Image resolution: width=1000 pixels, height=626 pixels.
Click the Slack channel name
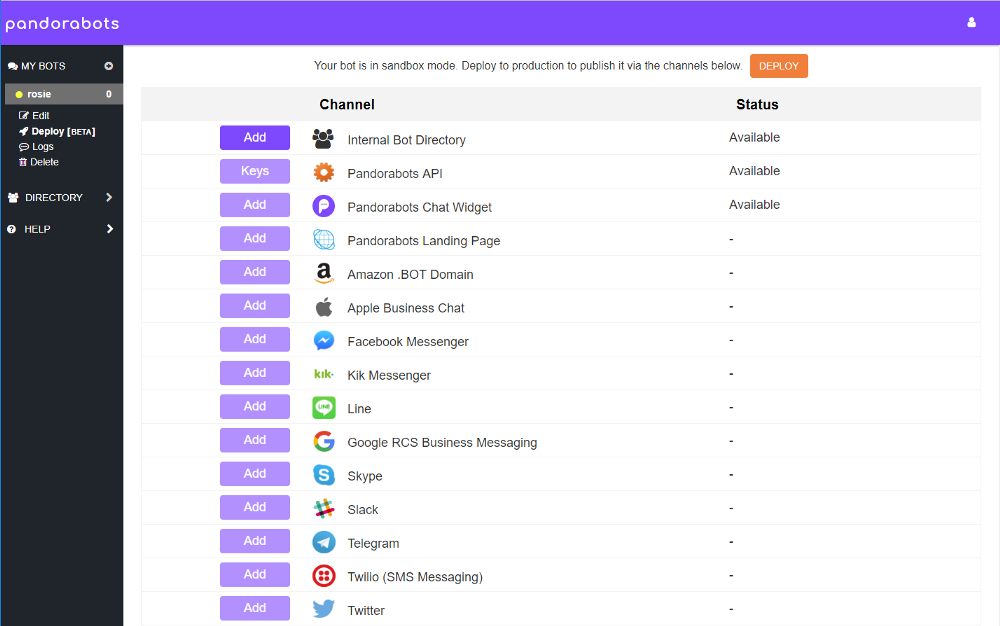point(363,510)
